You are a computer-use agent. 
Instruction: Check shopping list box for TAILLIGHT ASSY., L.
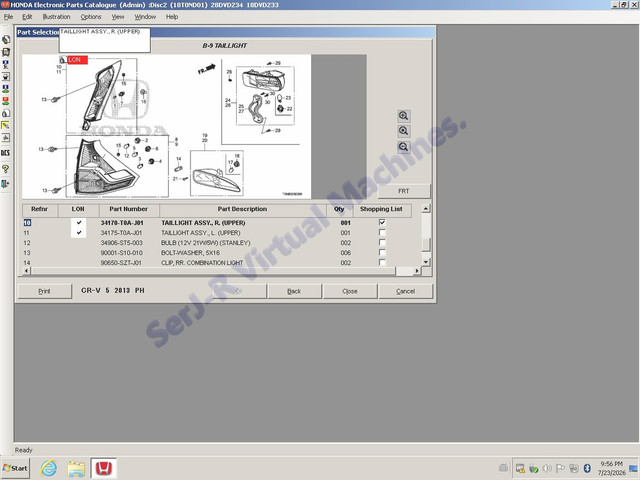(382, 232)
